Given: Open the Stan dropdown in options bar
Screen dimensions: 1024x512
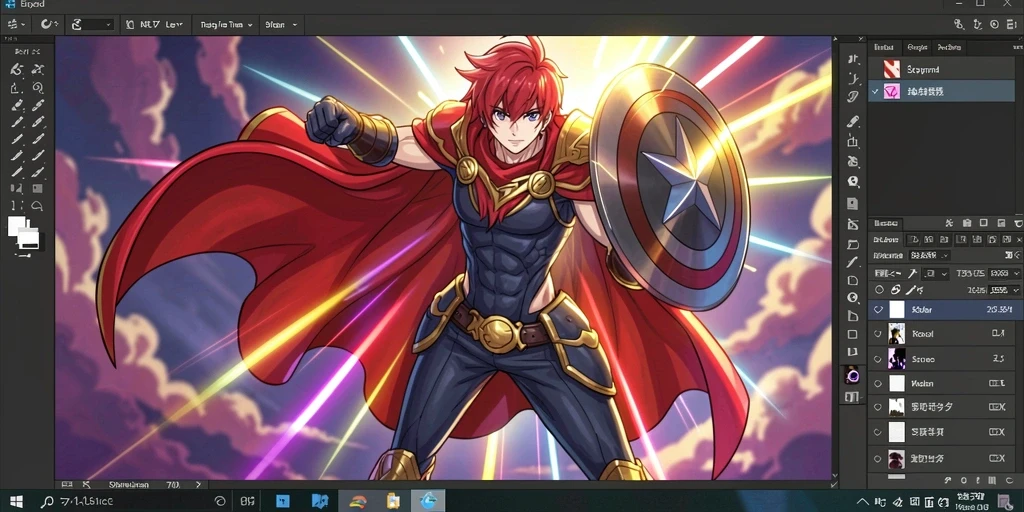Looking at the screenshot, I should tap(281, 25).
